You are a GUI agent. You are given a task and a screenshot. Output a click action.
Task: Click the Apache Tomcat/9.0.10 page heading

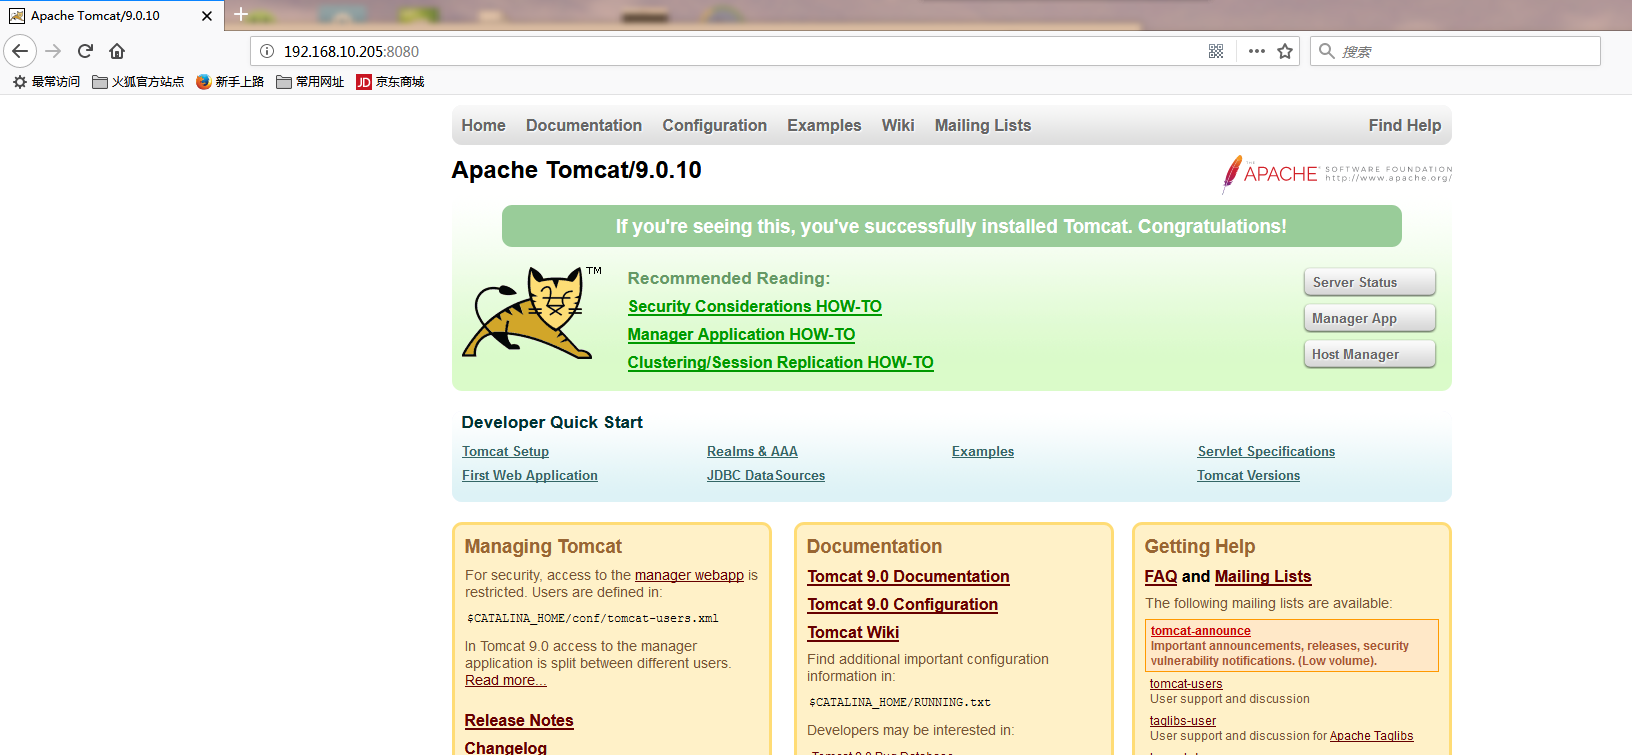[x=577, y=170]
